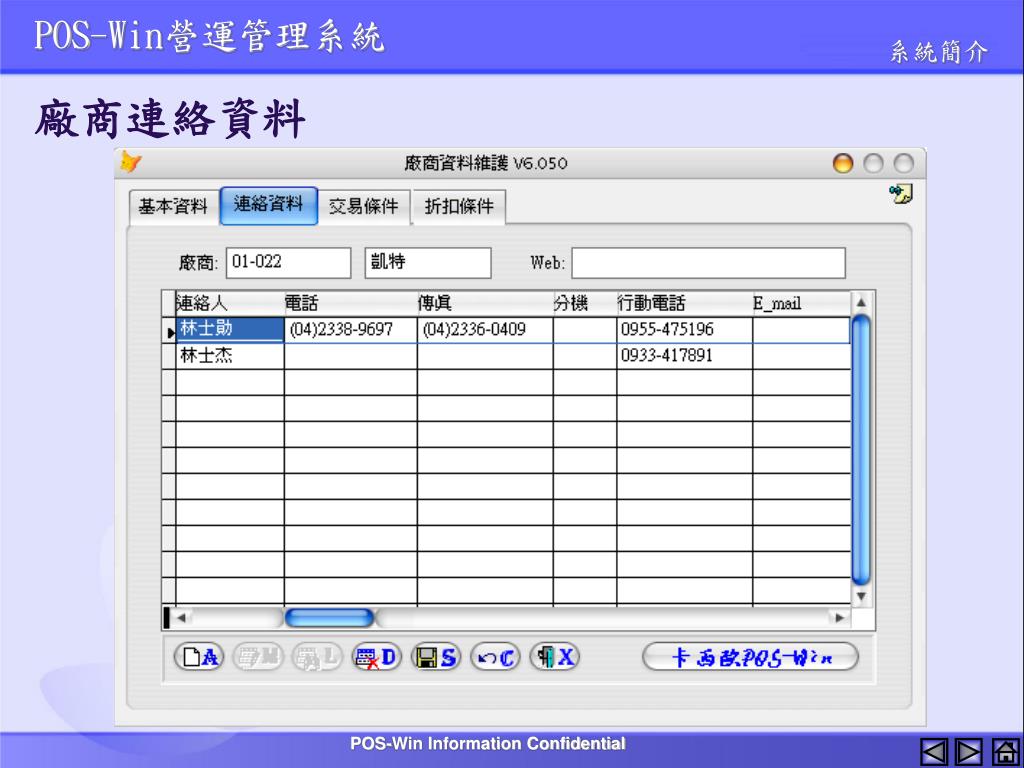
Task: Click the 系統簡介 text in slide header
Action: tap(938, 52)
